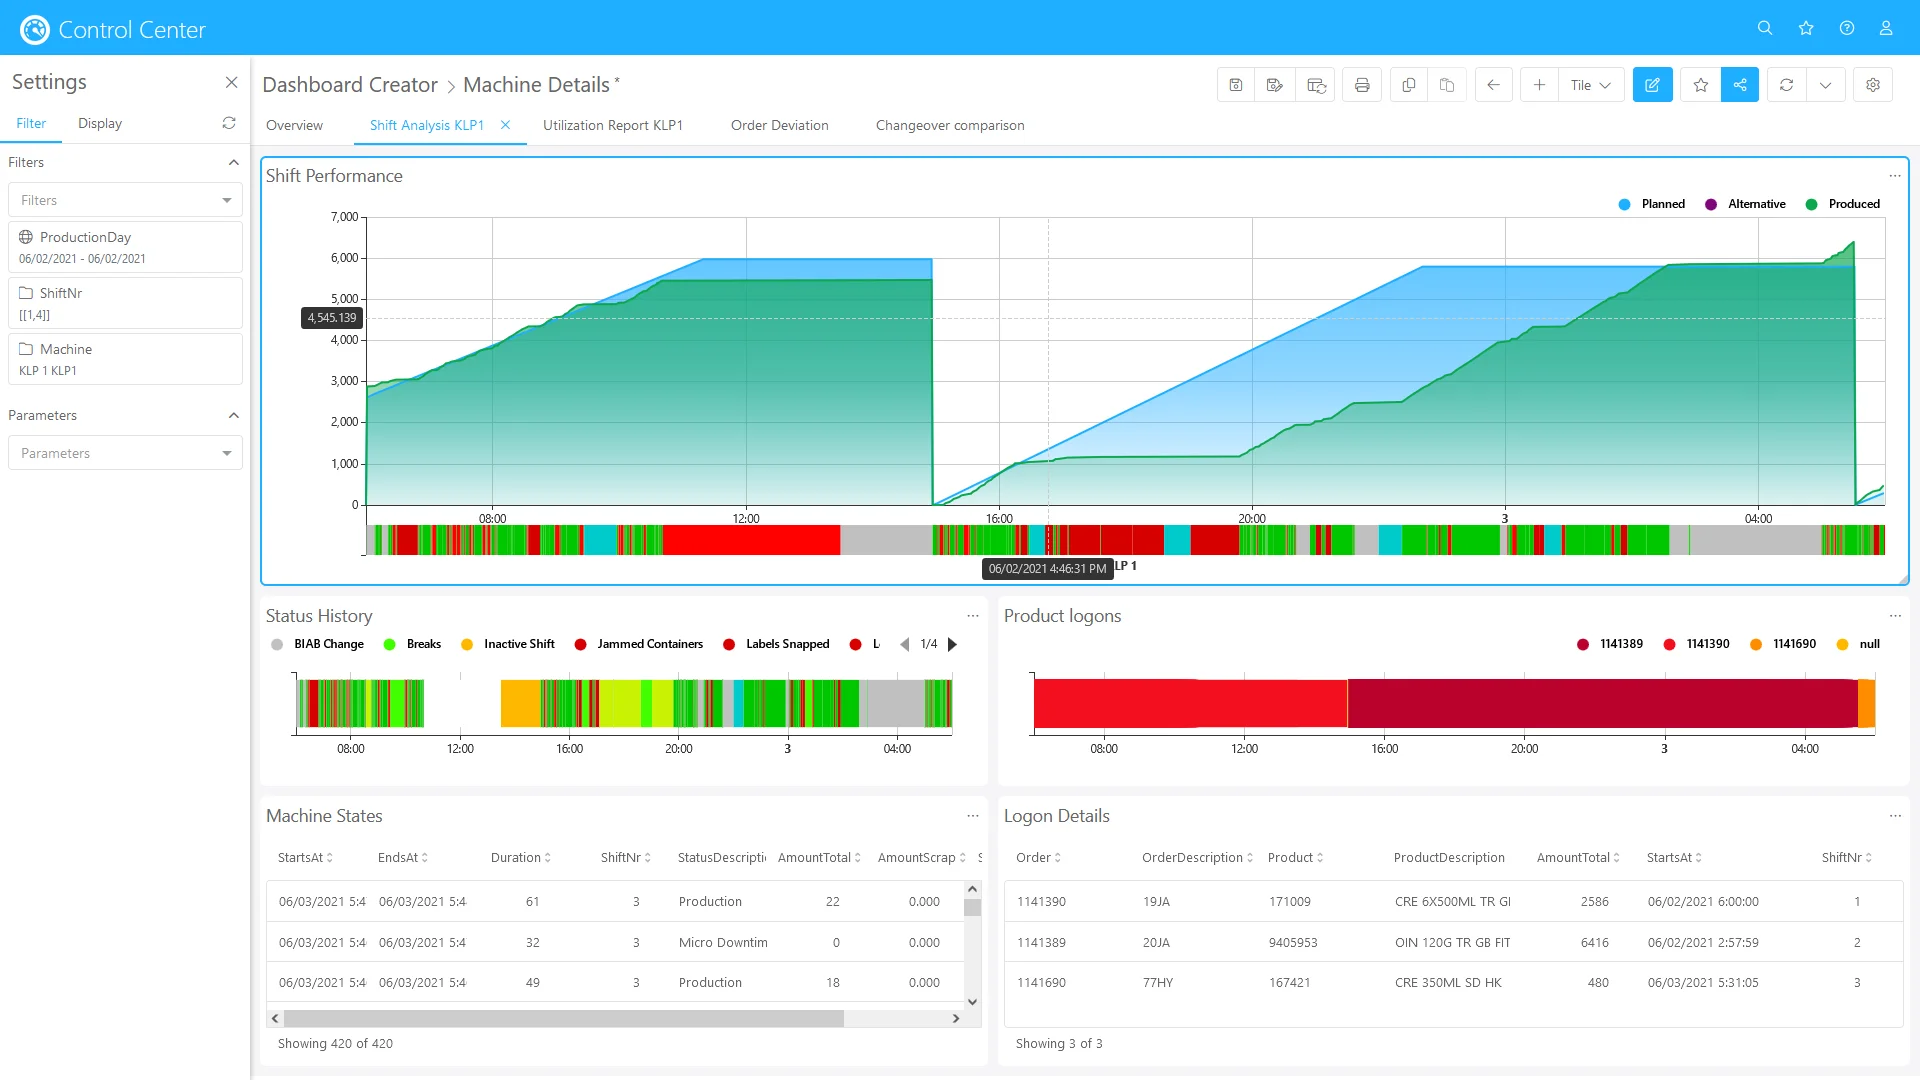Click the Dashboard Creator breadcrumb link

[x=349, y=85]
